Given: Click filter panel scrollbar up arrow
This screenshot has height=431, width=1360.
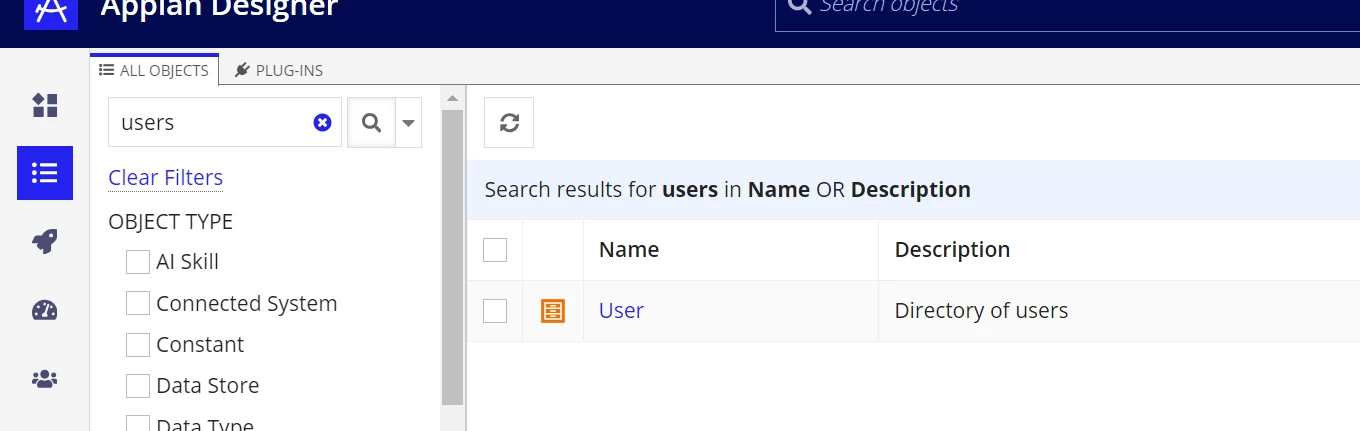Looking at the screenshot, I should [x=452, y=98].
